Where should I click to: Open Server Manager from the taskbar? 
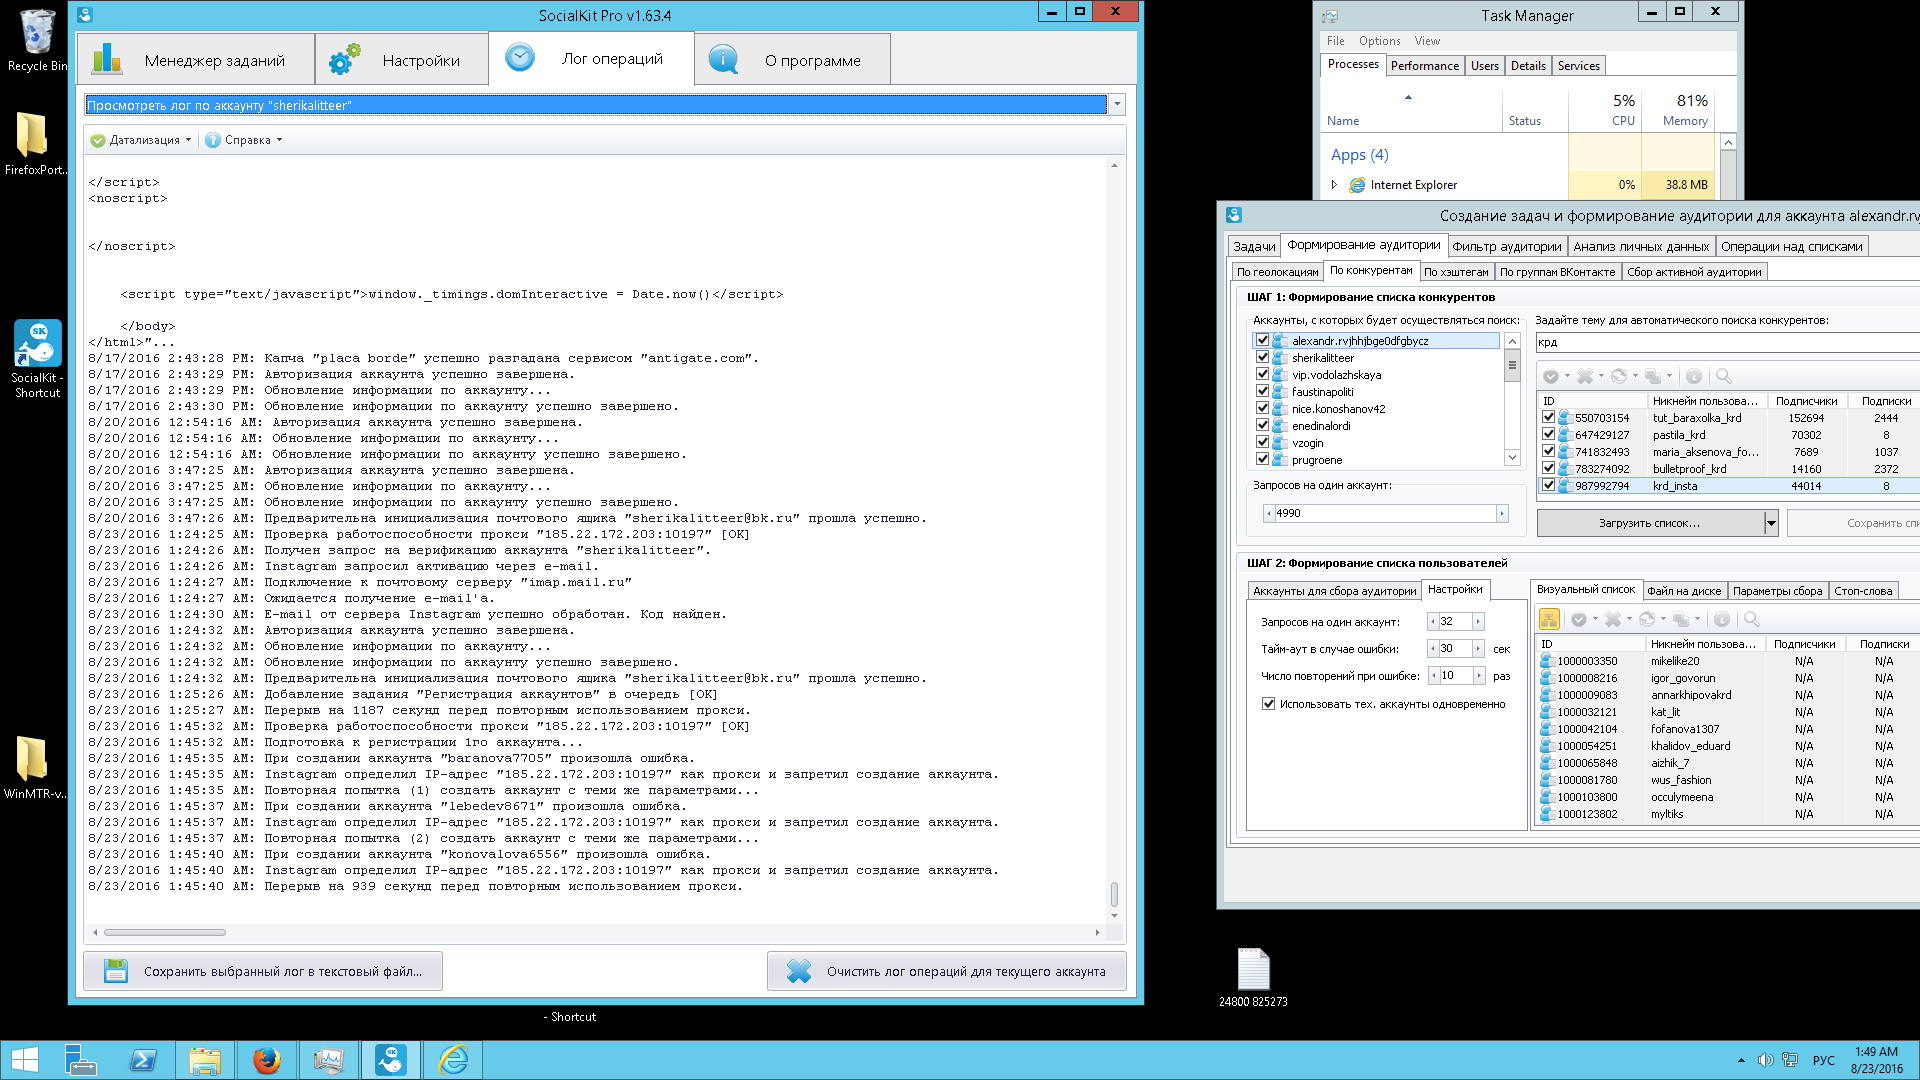pos(81,1060)
